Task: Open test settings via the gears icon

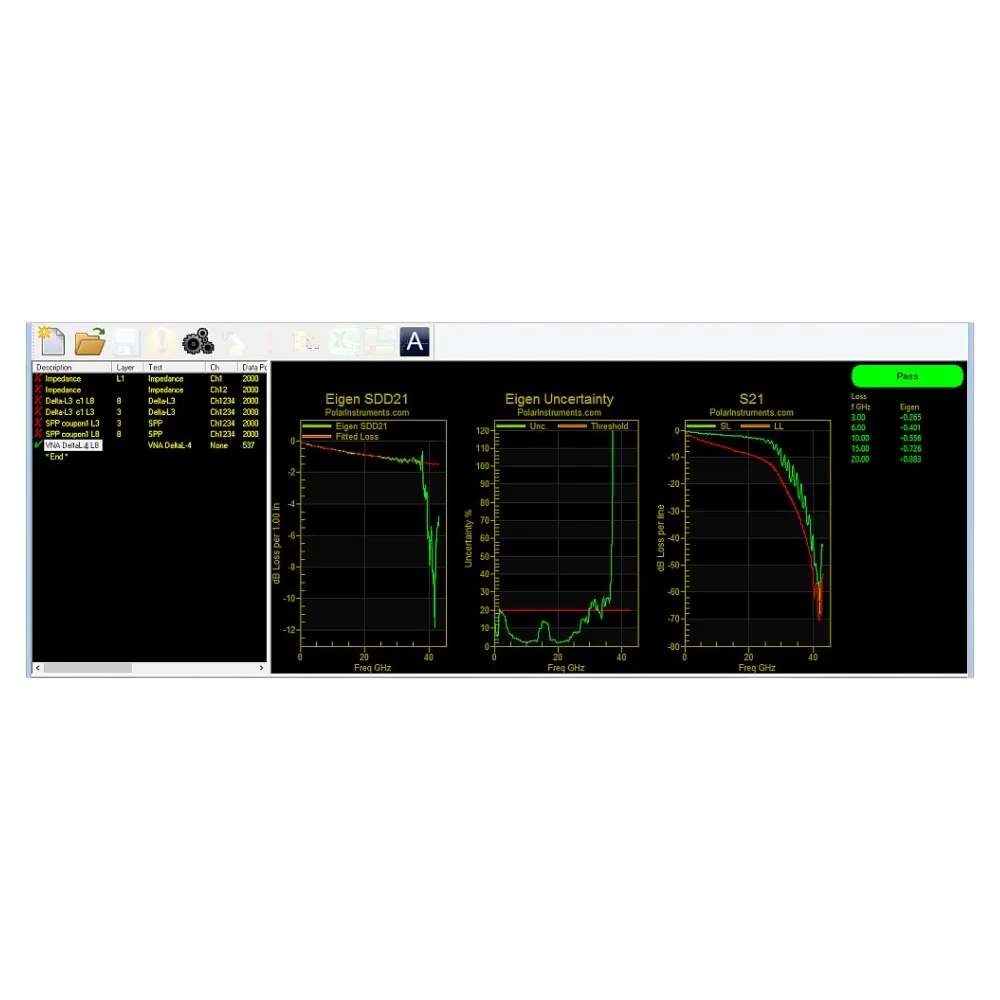Action: [x=198, y=340]
